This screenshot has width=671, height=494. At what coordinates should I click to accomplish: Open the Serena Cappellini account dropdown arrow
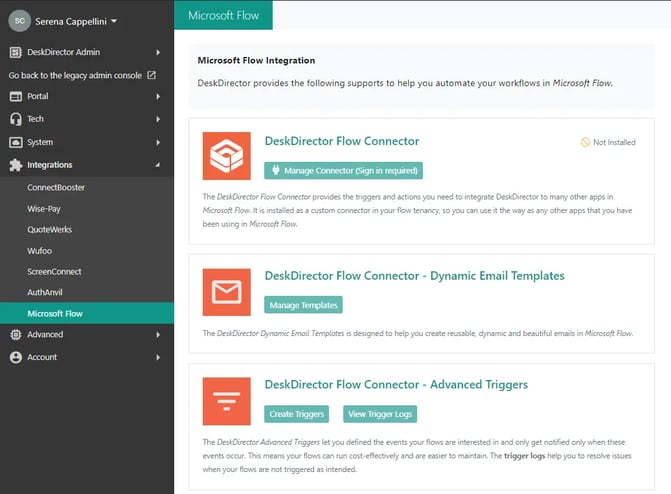tap(114, 21)
